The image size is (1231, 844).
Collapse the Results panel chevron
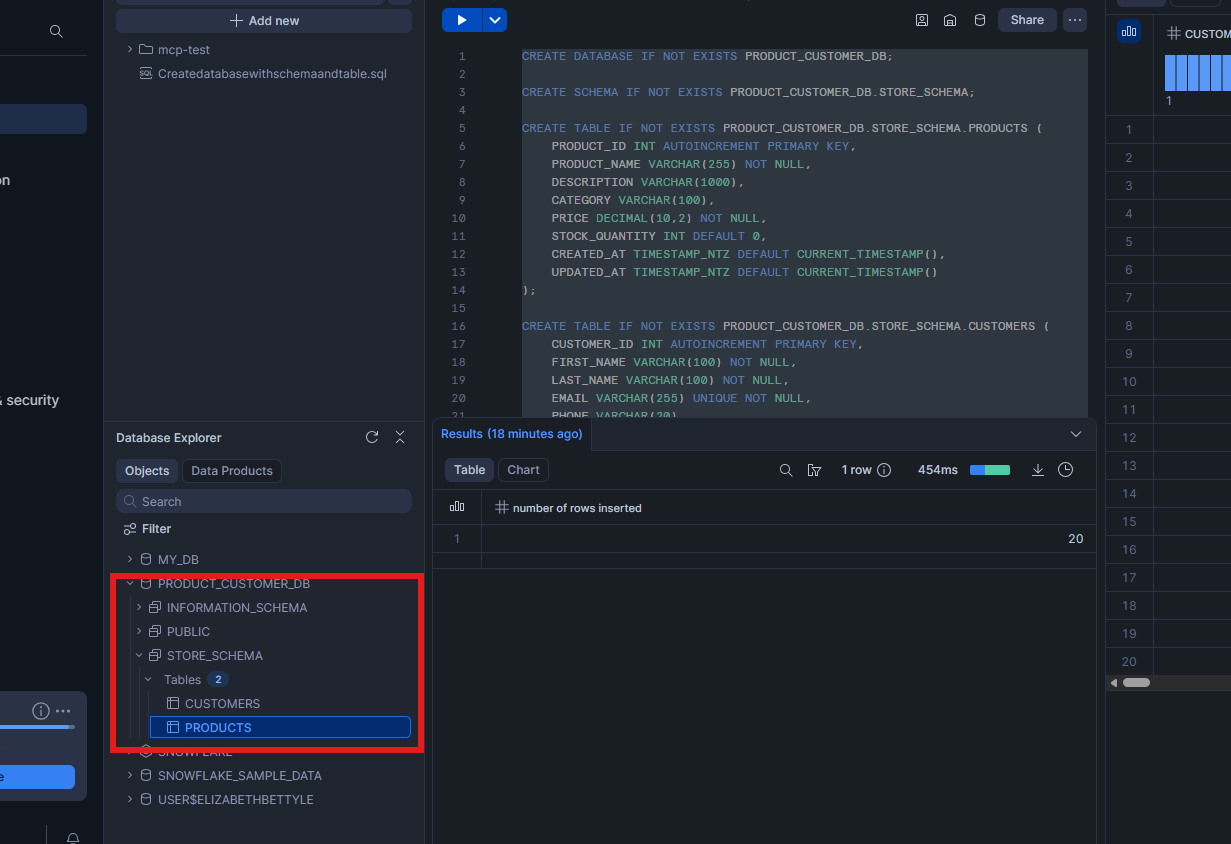click(x=1076, y=434)
